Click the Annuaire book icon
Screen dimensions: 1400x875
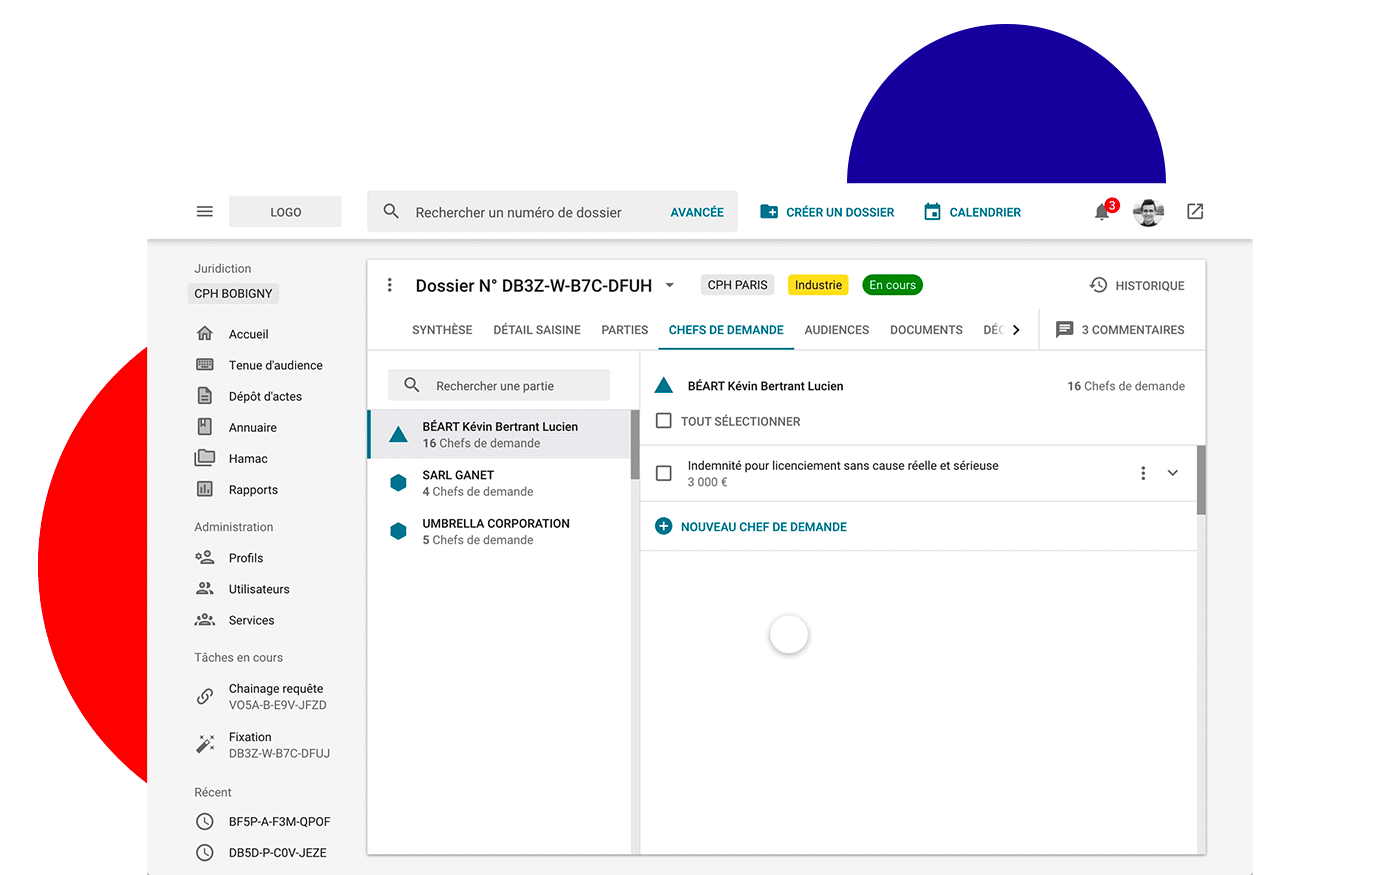(x=205, y=427)
